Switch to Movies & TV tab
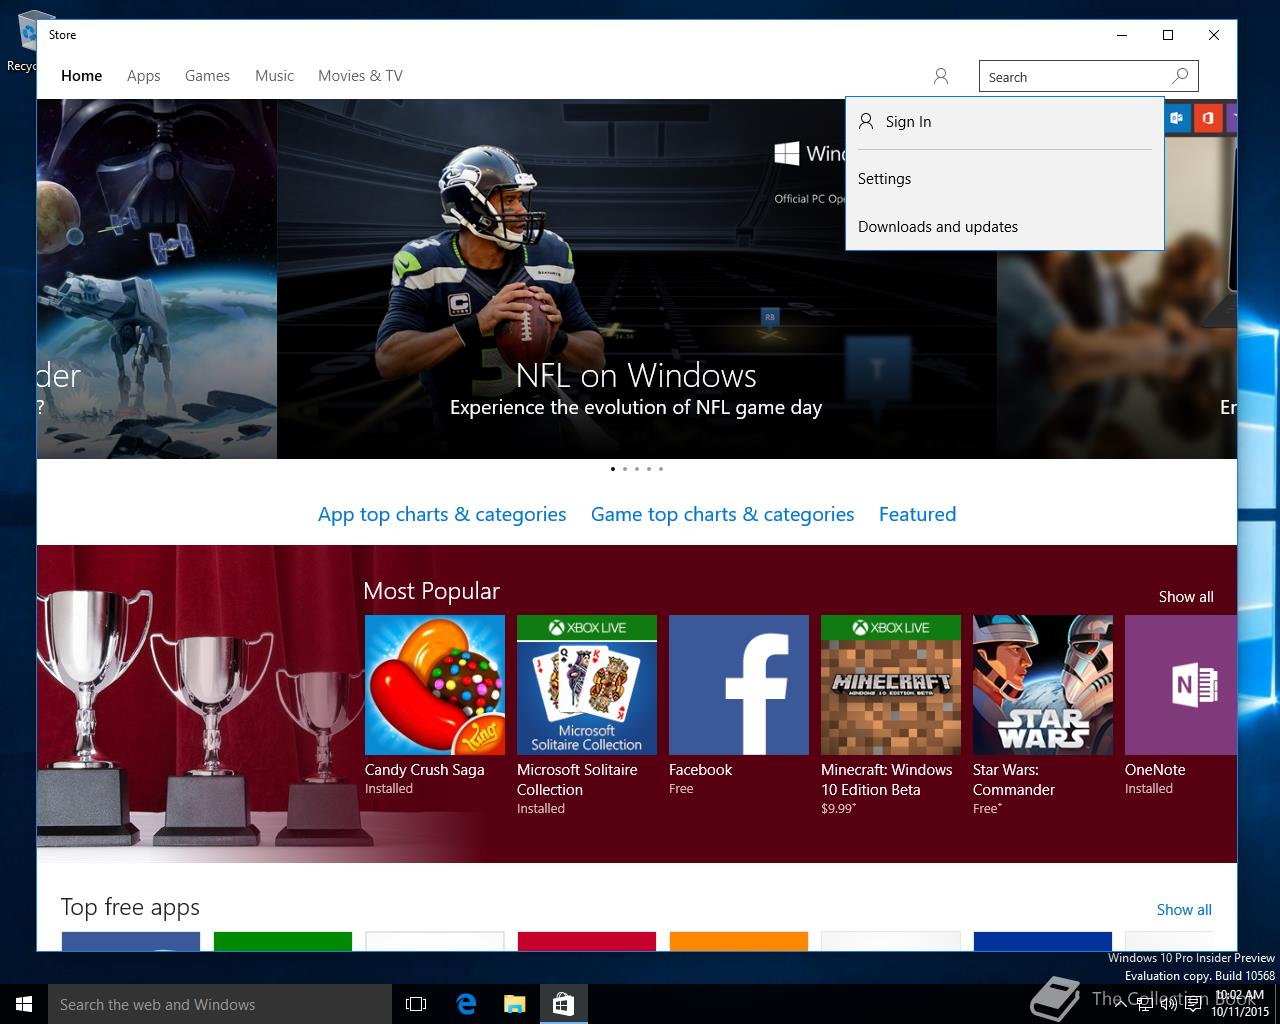 pyautogui.click(x=360, y=76)
